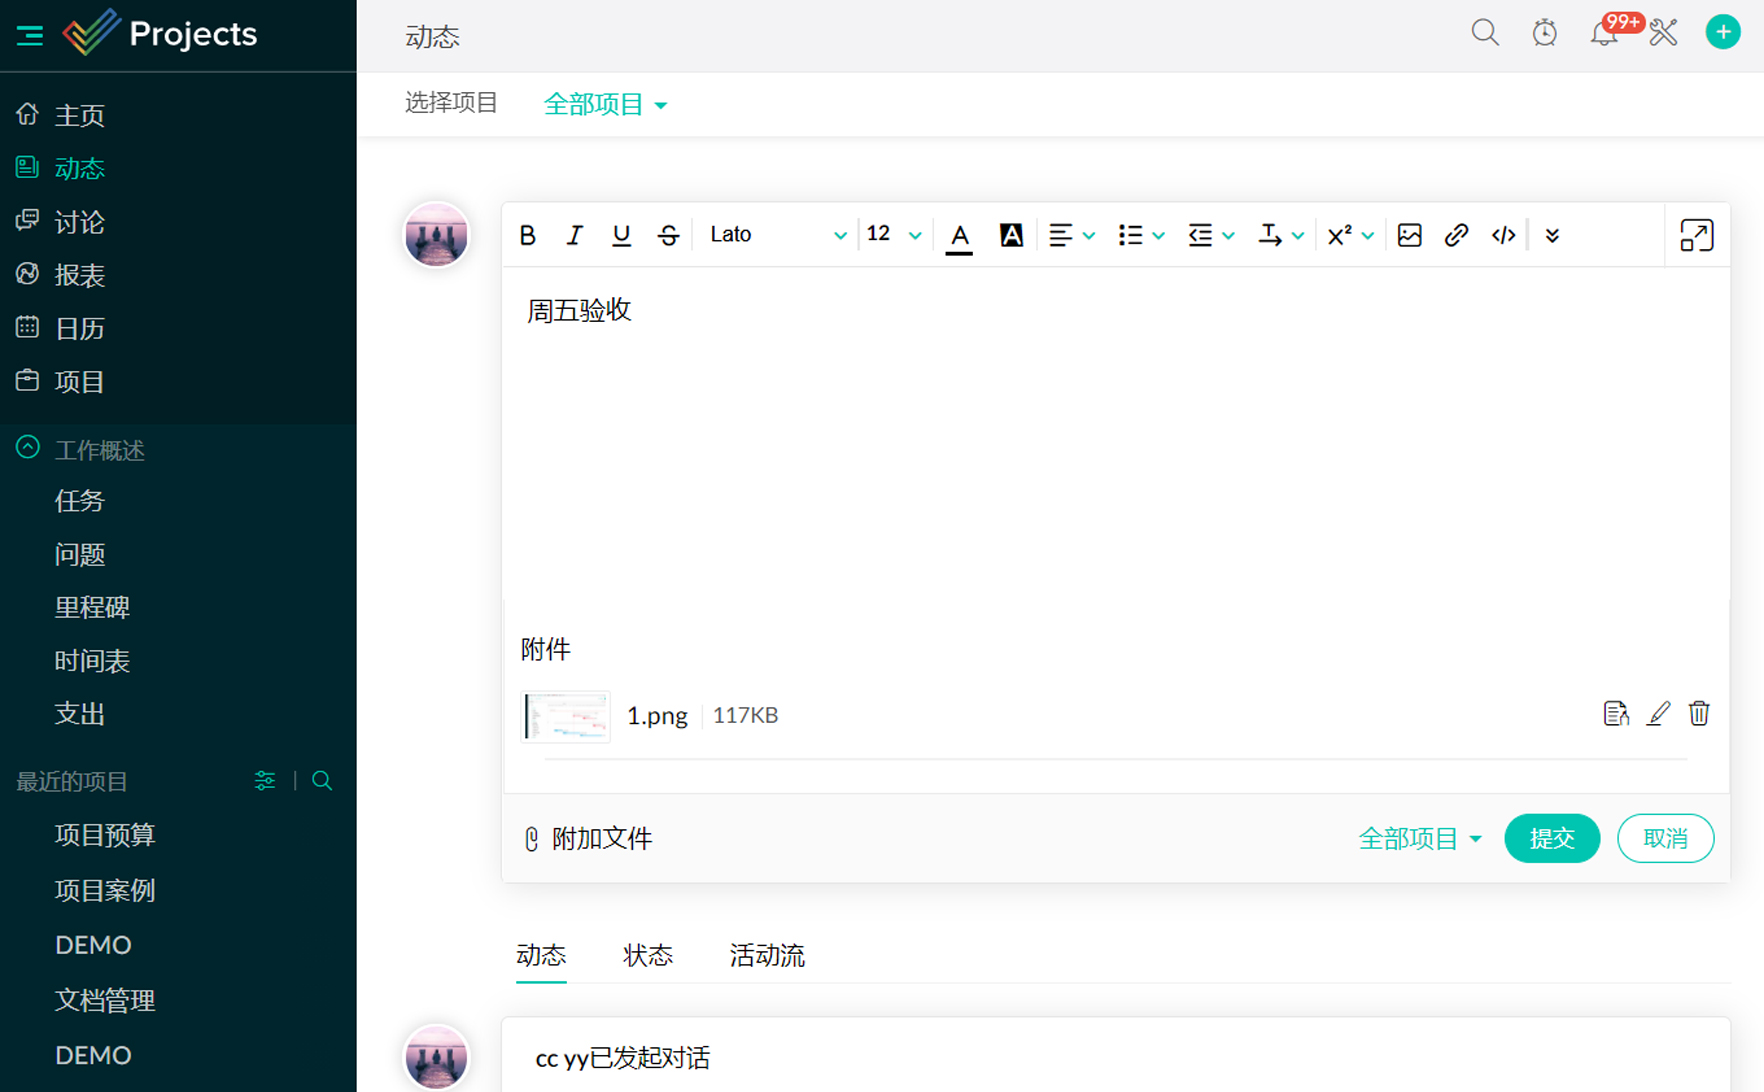The height and width of the screenshot is (1092, 1764).
Task: Toggle italic text formatting
Action: pyautogui.click(x=574, y=235)
